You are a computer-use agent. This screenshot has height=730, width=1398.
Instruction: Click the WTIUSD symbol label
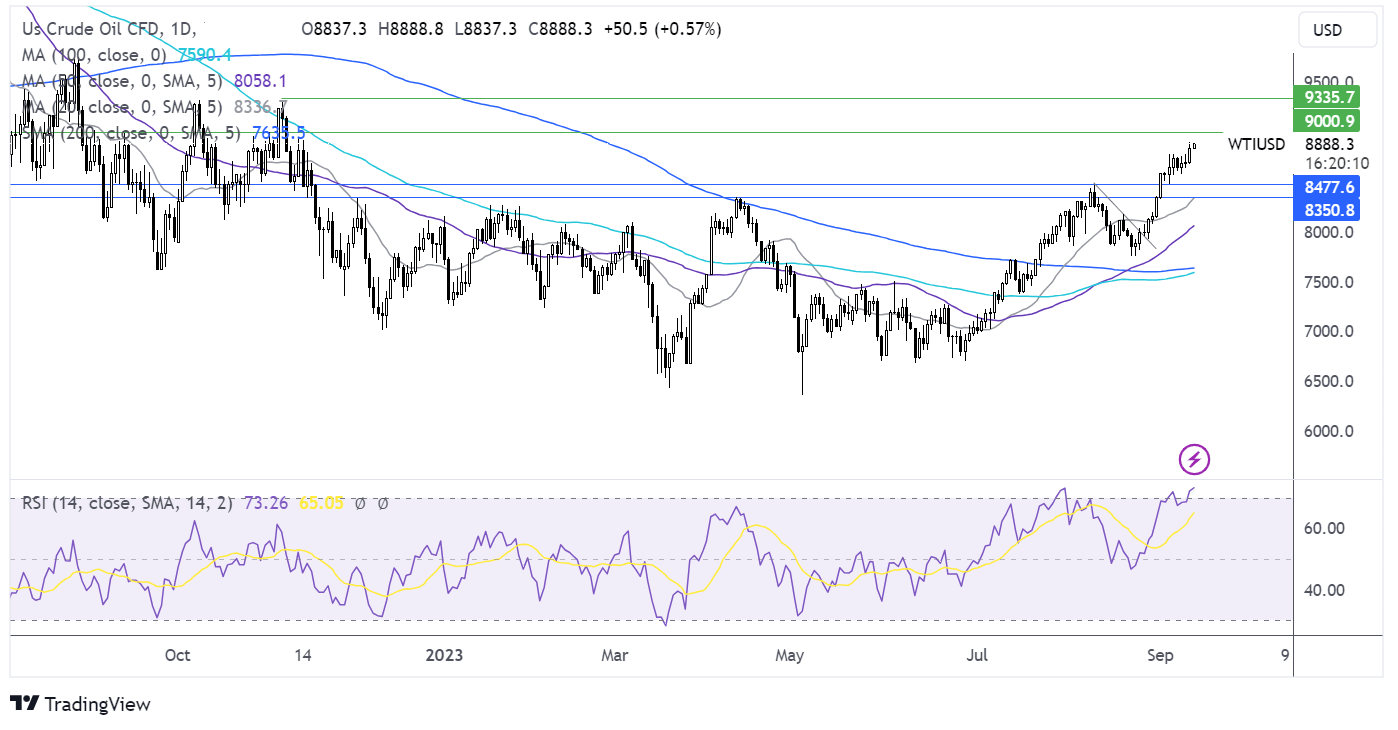[x=1256, y=144]
